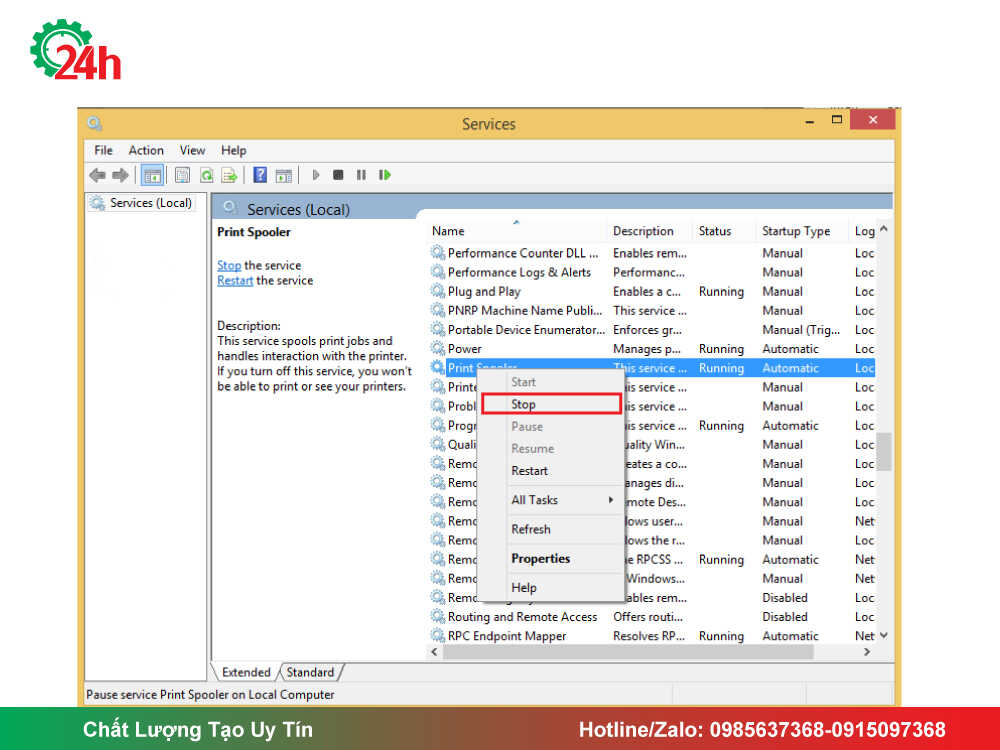Select Services (Local) in the console tree
The image size is (1000, 750).
[151, 203]
